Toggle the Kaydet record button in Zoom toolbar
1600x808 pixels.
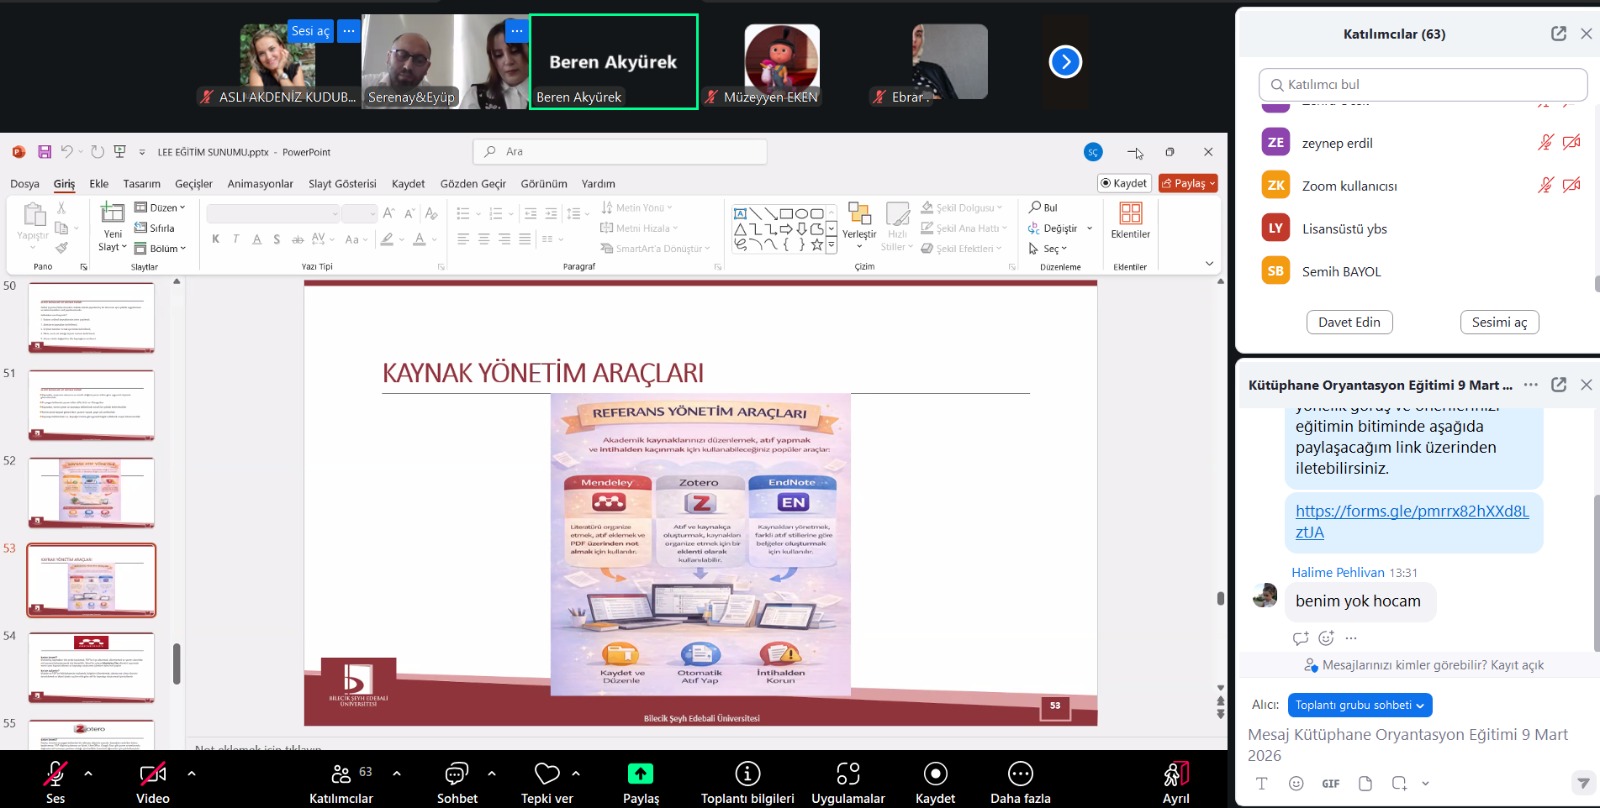click(935, 774)
